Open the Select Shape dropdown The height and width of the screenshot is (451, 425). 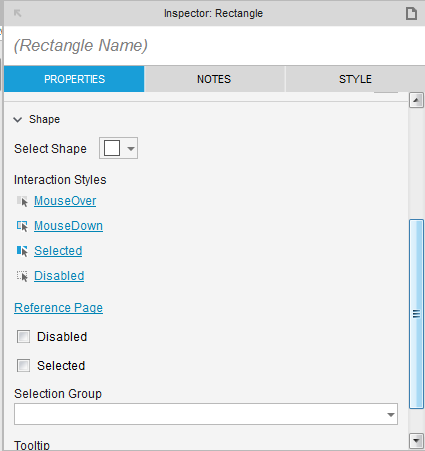tap(118, 148)
